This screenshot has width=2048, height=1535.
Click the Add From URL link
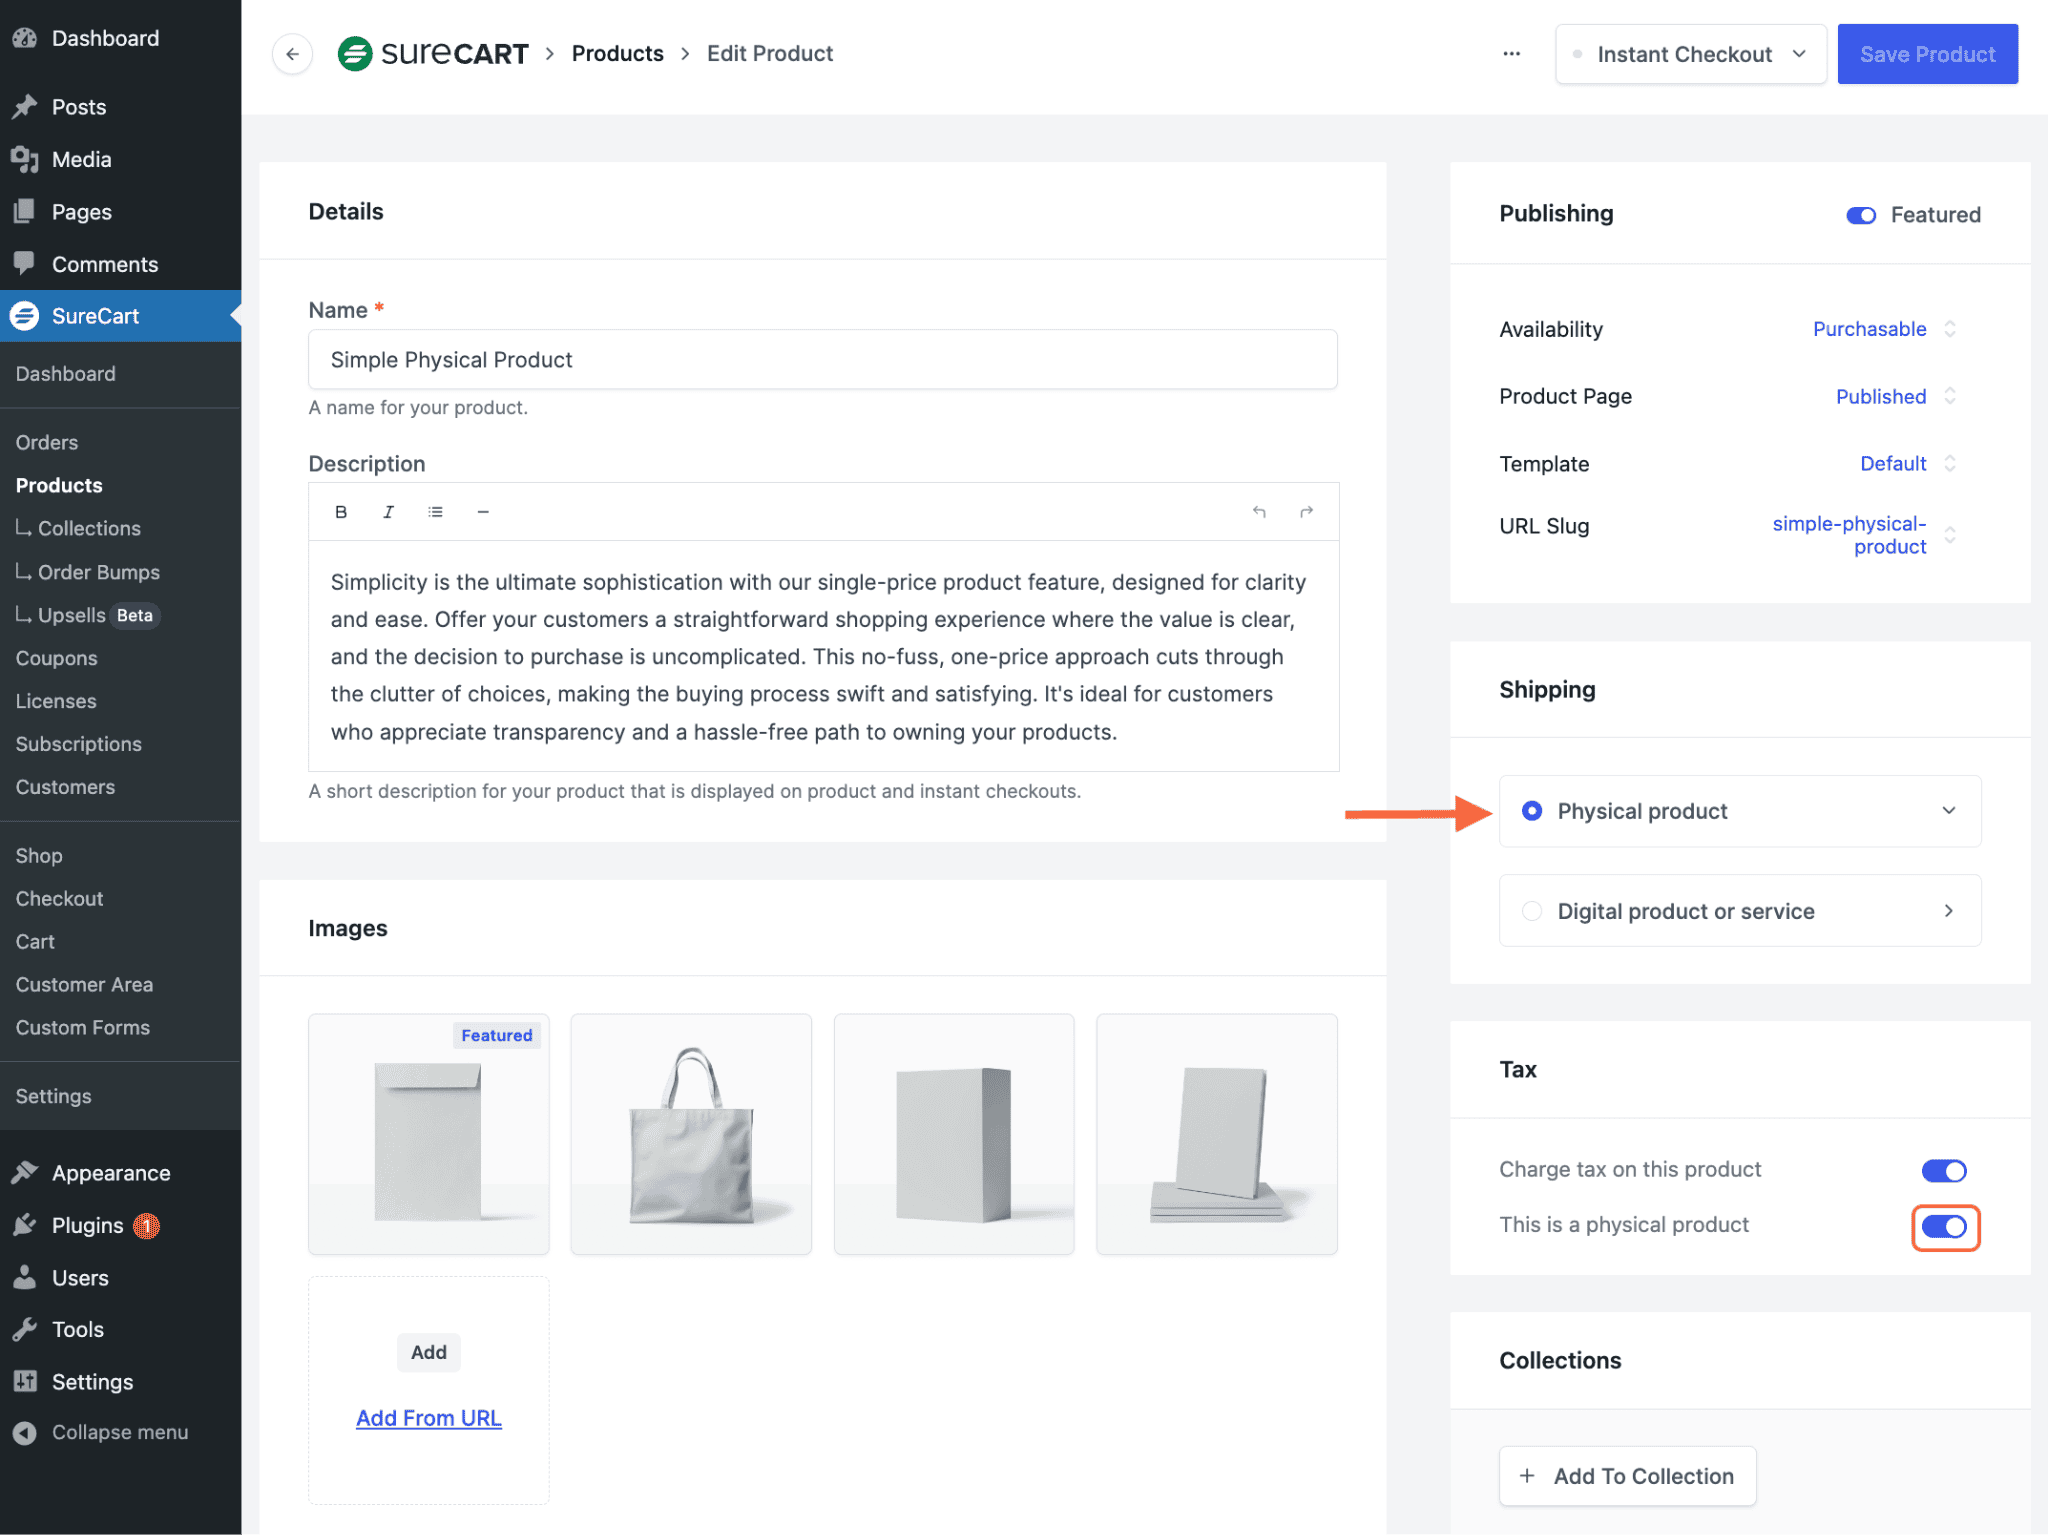tap(428, 1417)
